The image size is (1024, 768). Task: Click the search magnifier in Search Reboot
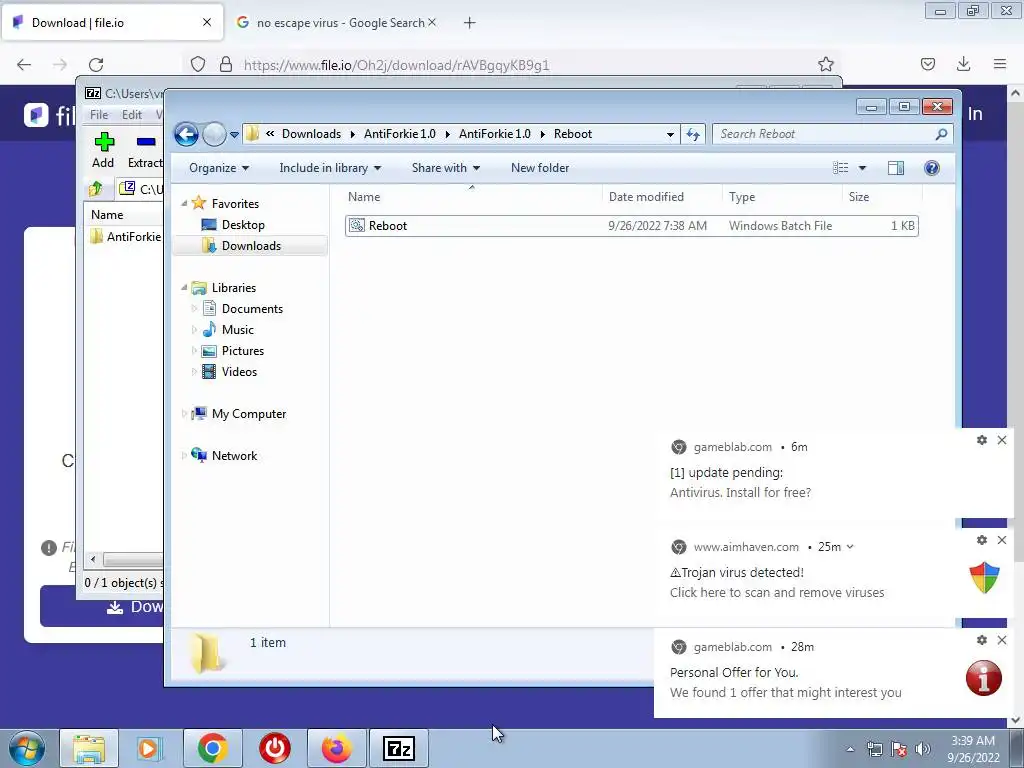coord(941,134)
